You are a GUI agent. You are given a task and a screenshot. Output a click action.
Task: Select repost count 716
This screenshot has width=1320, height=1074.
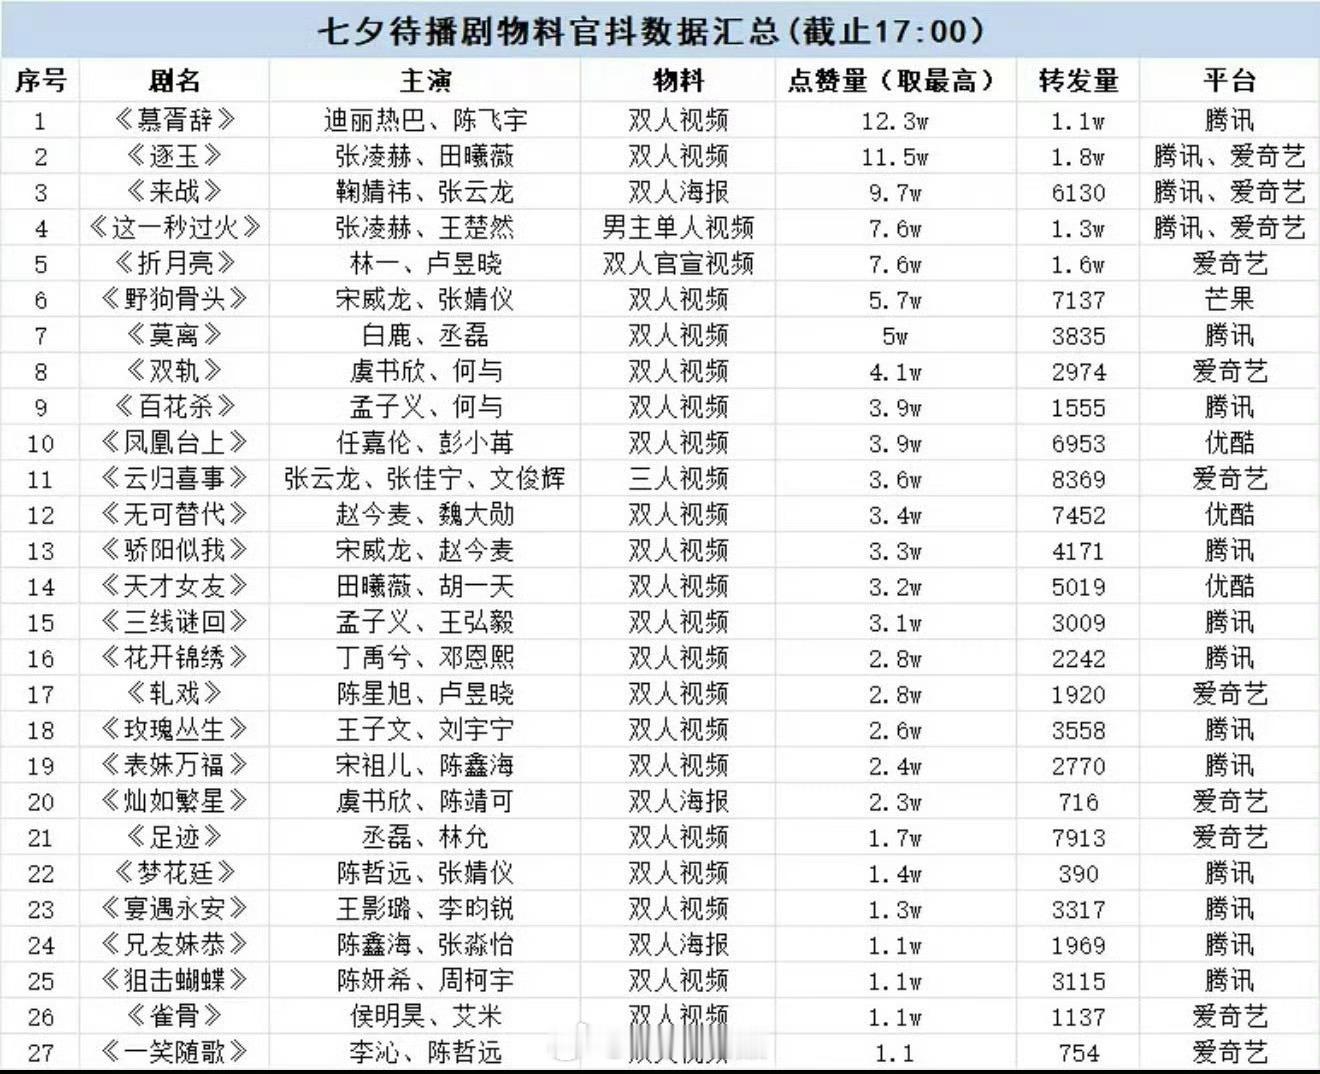tap(1078, 803)
